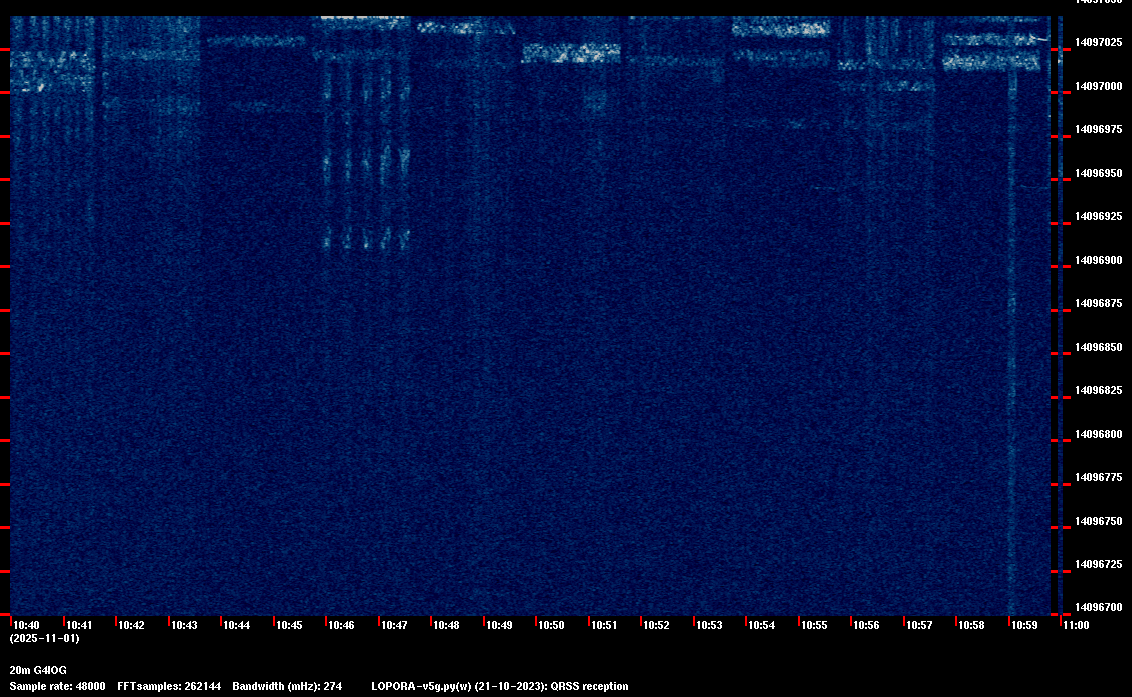Click the 10:43 time label
The image size is (1132, 697).
184,625
